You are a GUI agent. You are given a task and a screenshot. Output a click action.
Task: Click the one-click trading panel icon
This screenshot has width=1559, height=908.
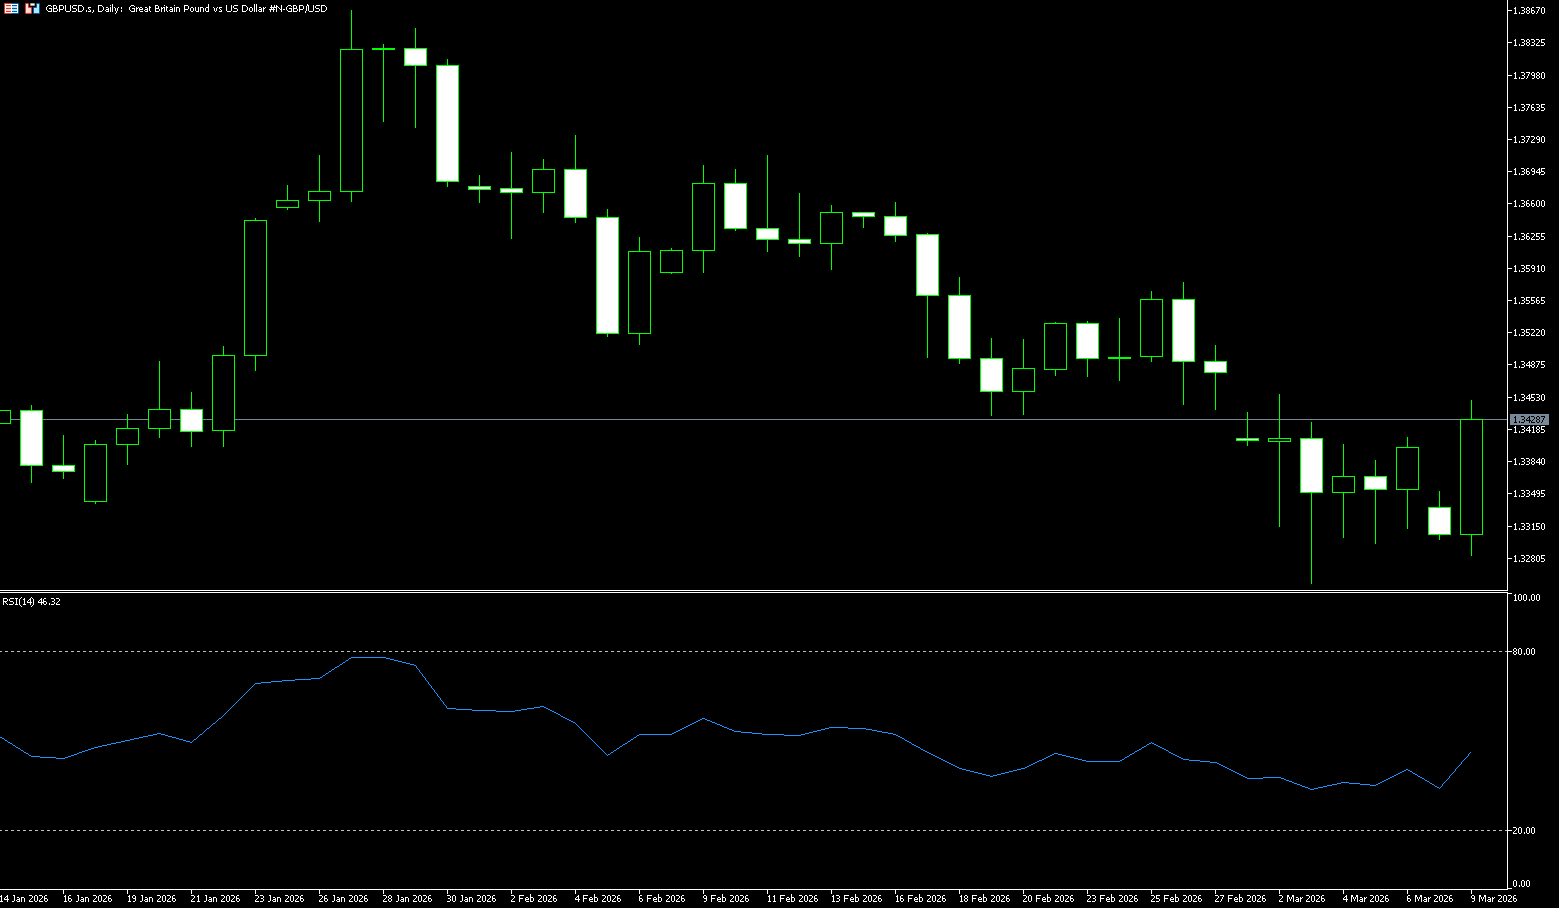[11, 8]
